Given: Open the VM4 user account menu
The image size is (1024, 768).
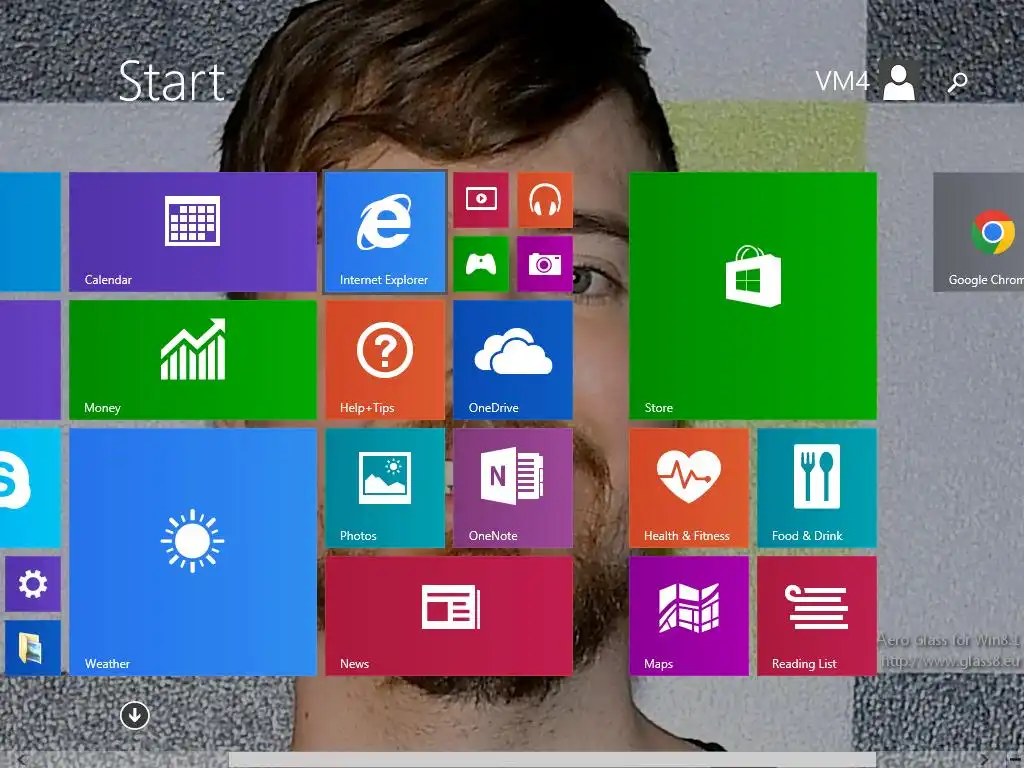Looking at the screenshot, I should coord(866,81).
